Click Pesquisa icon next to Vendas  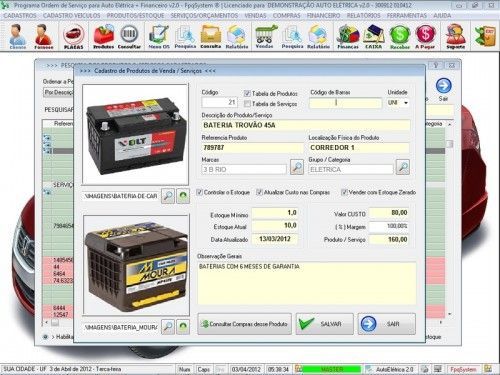[x=292, y=37]
